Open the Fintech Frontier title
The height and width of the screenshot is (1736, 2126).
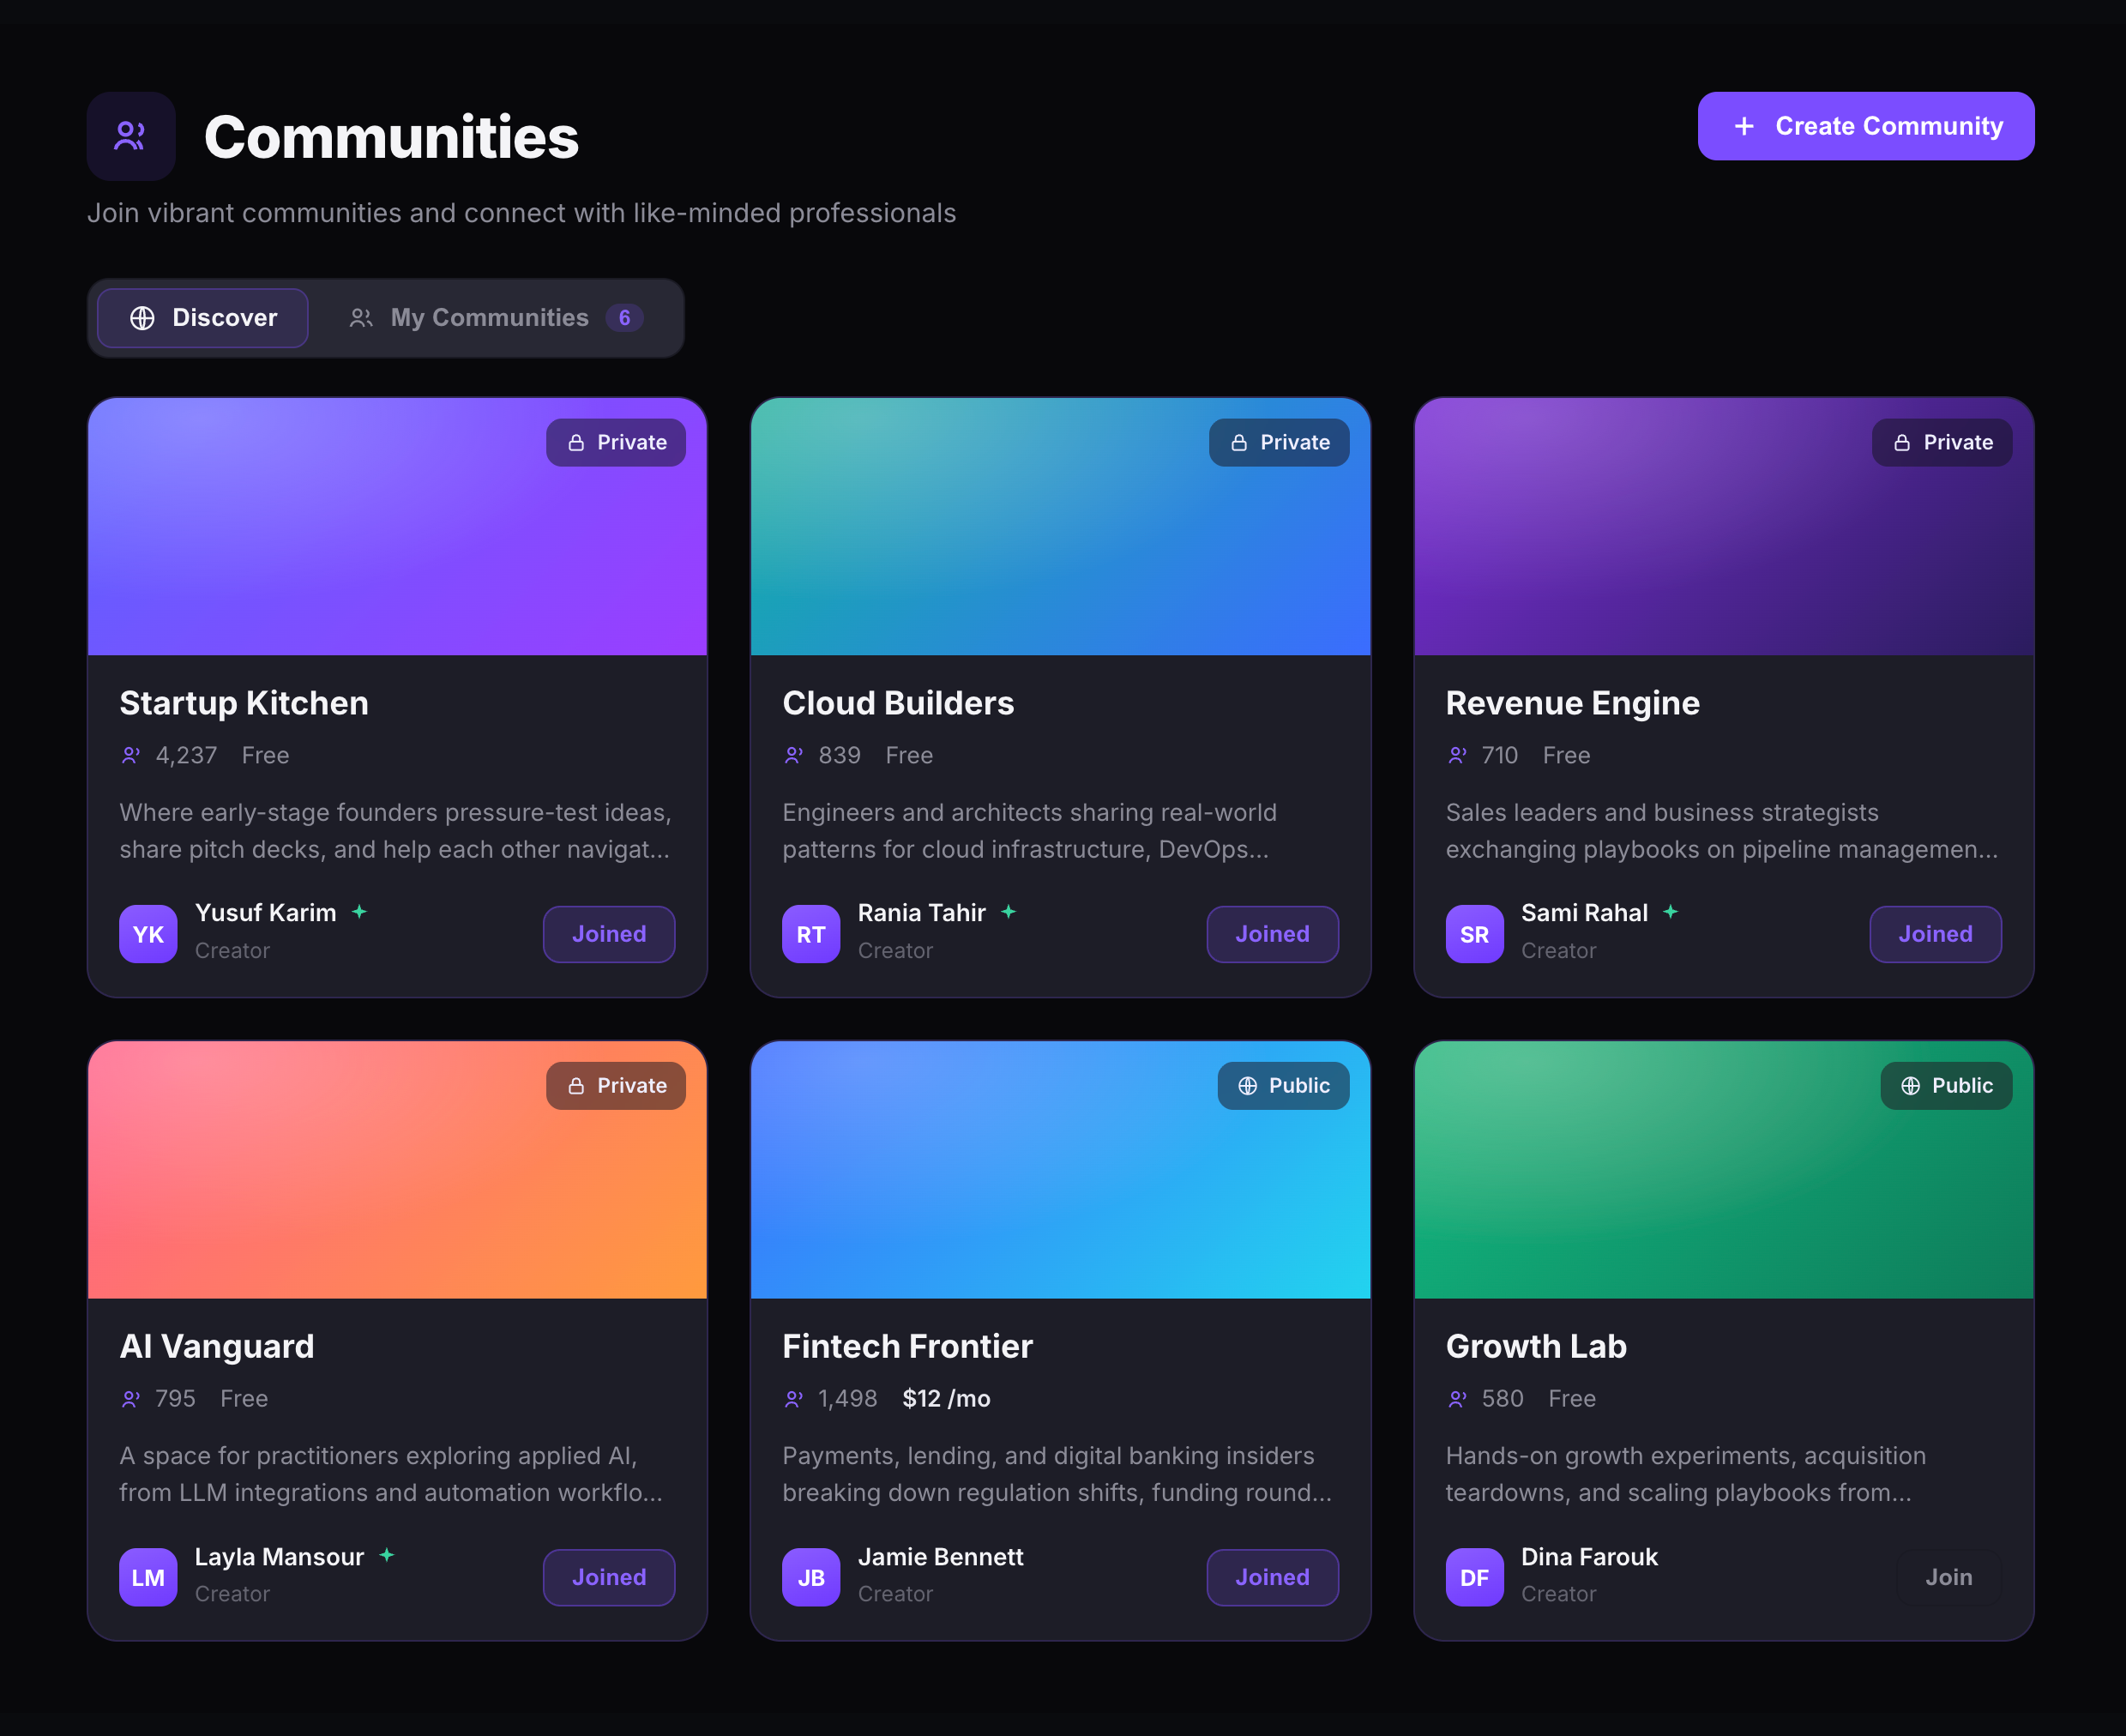(x=907, y=1347)
